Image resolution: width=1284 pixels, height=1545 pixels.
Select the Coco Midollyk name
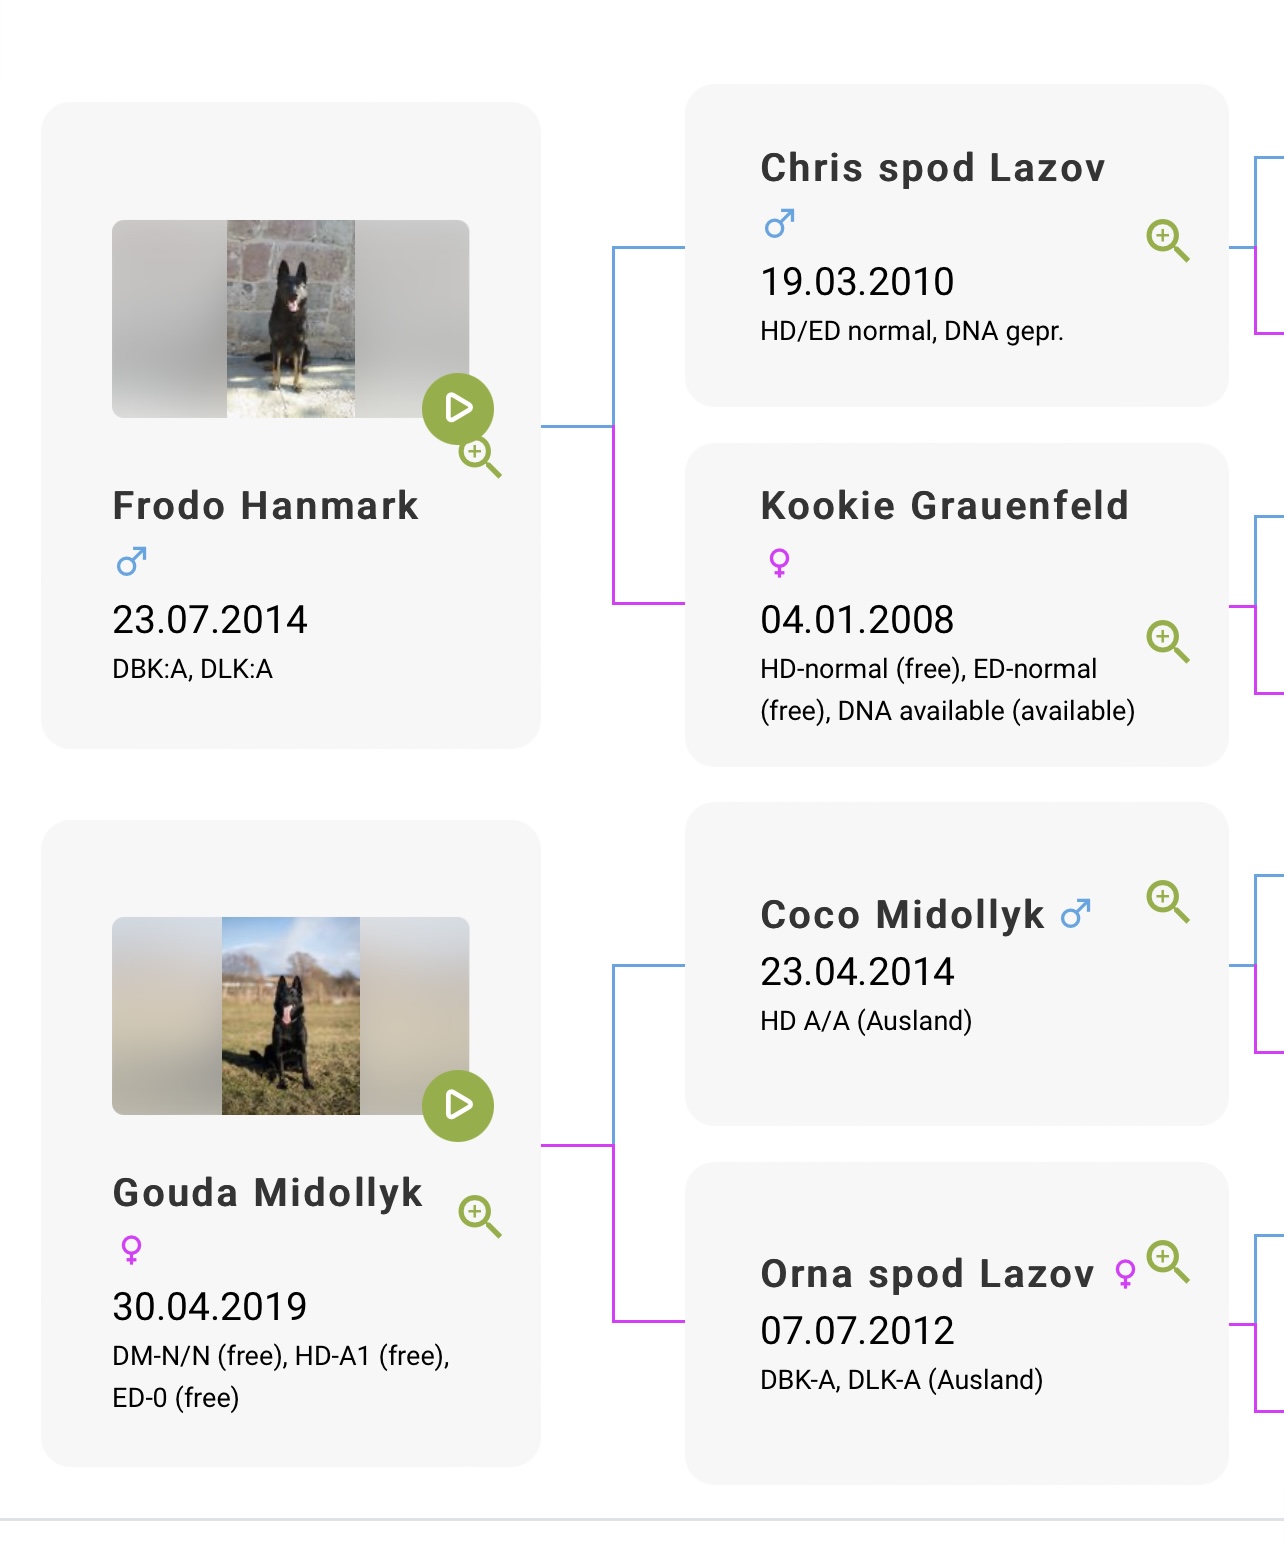(902, 915)
